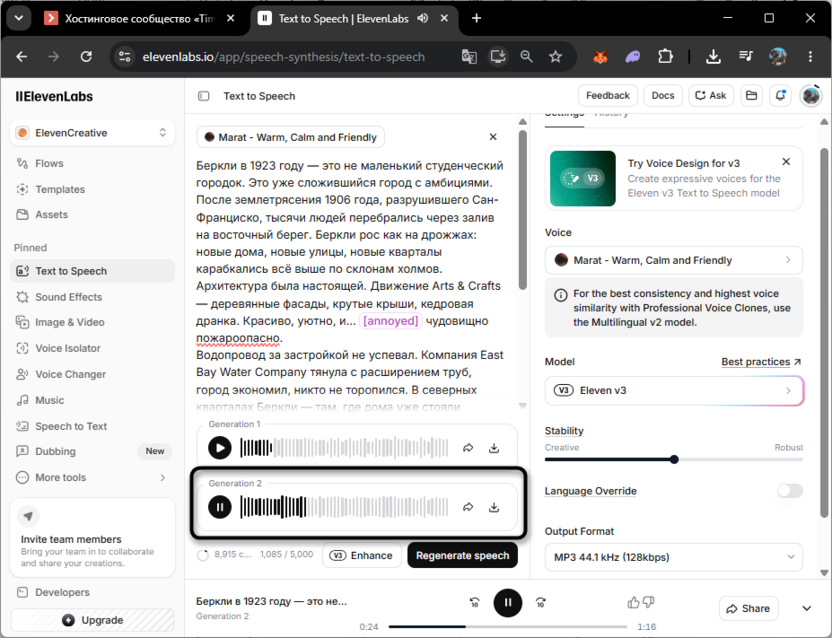
Task: Click thumbs up on generation
Action: coord(633,602)
